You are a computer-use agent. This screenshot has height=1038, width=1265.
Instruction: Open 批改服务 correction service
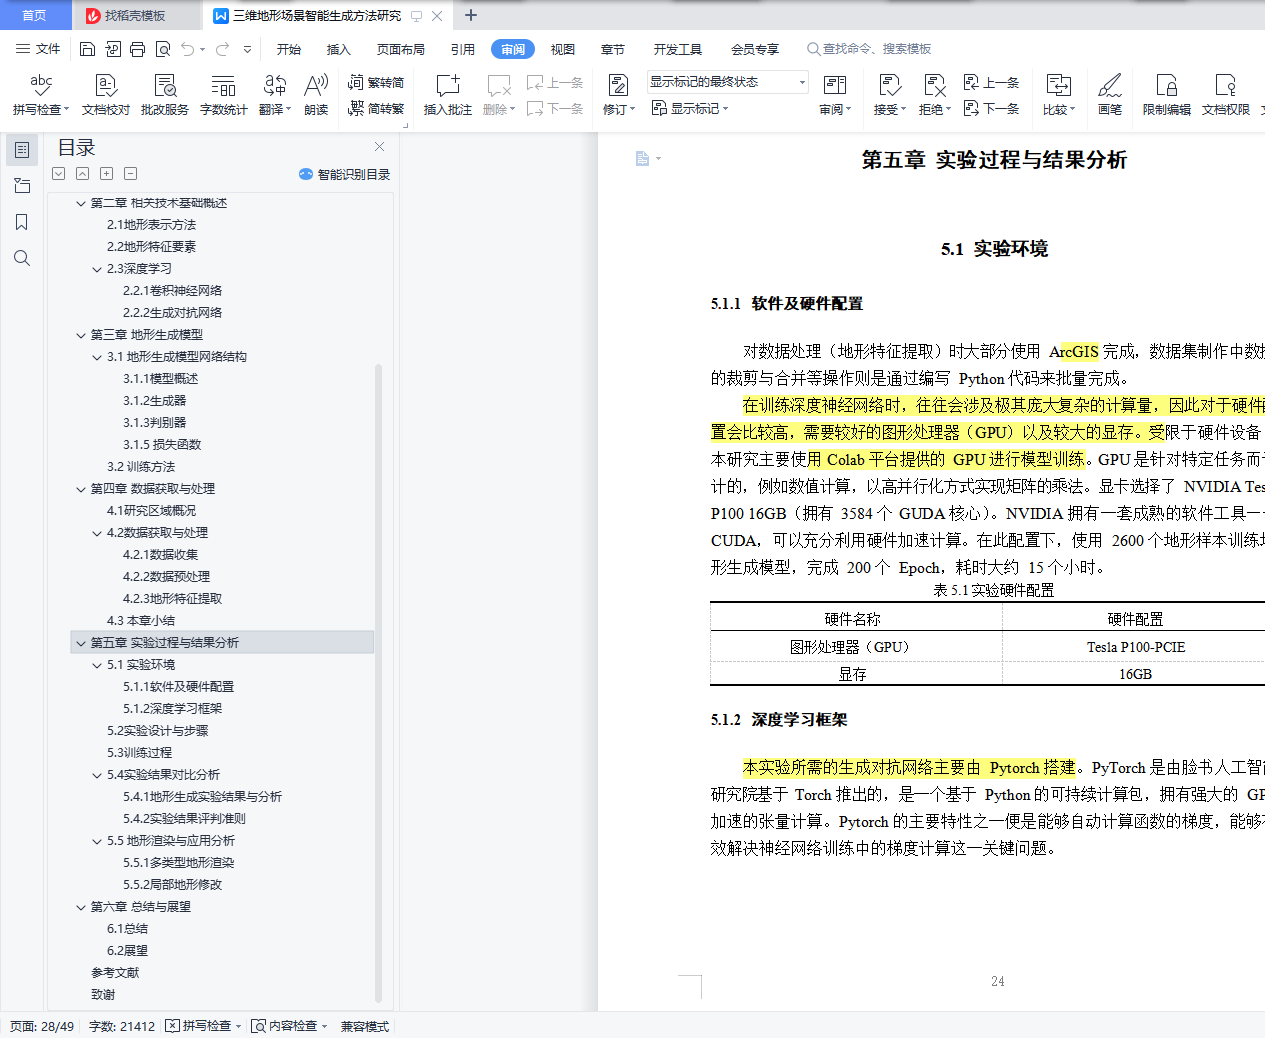[x=165, y=95]
